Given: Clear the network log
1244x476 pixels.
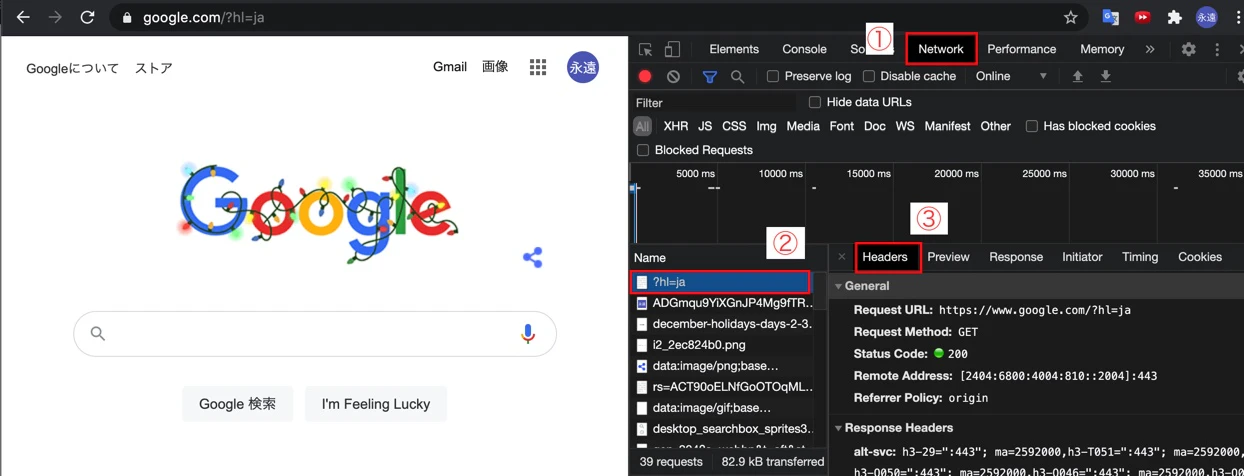Looking at the screenshot, I should (674, 76).
